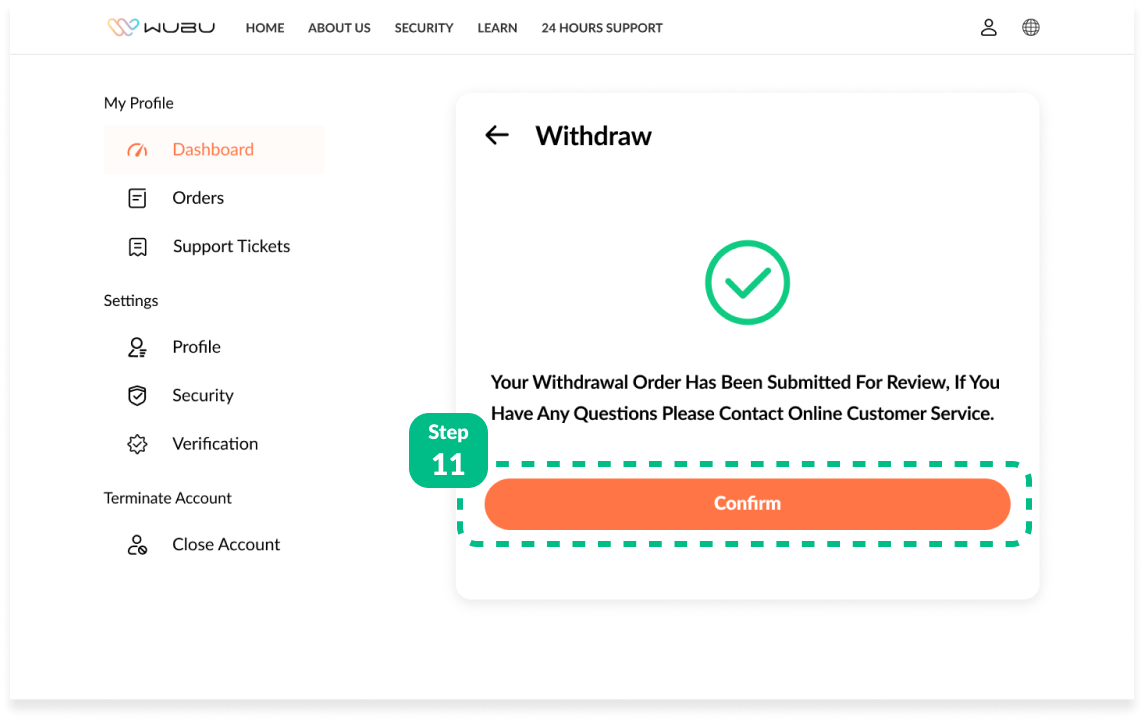1144x720 pixels.
Task: Click the Support Tickets receipt icon
Action: click(137, 247)
